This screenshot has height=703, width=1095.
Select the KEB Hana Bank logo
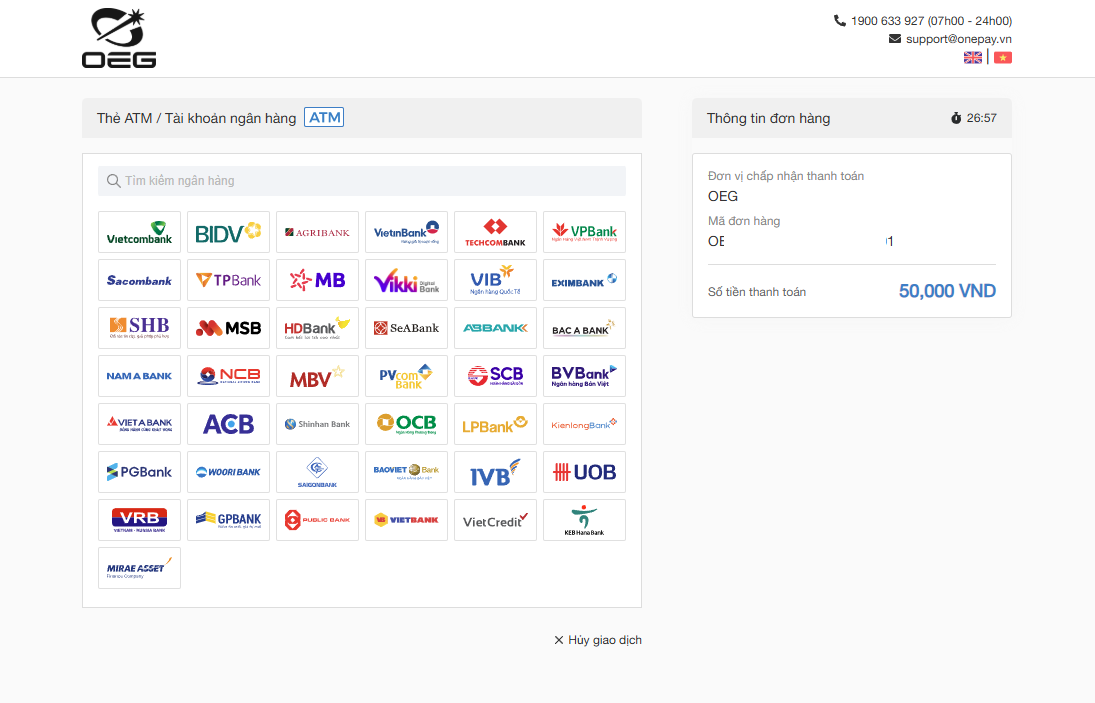[585, 520]
